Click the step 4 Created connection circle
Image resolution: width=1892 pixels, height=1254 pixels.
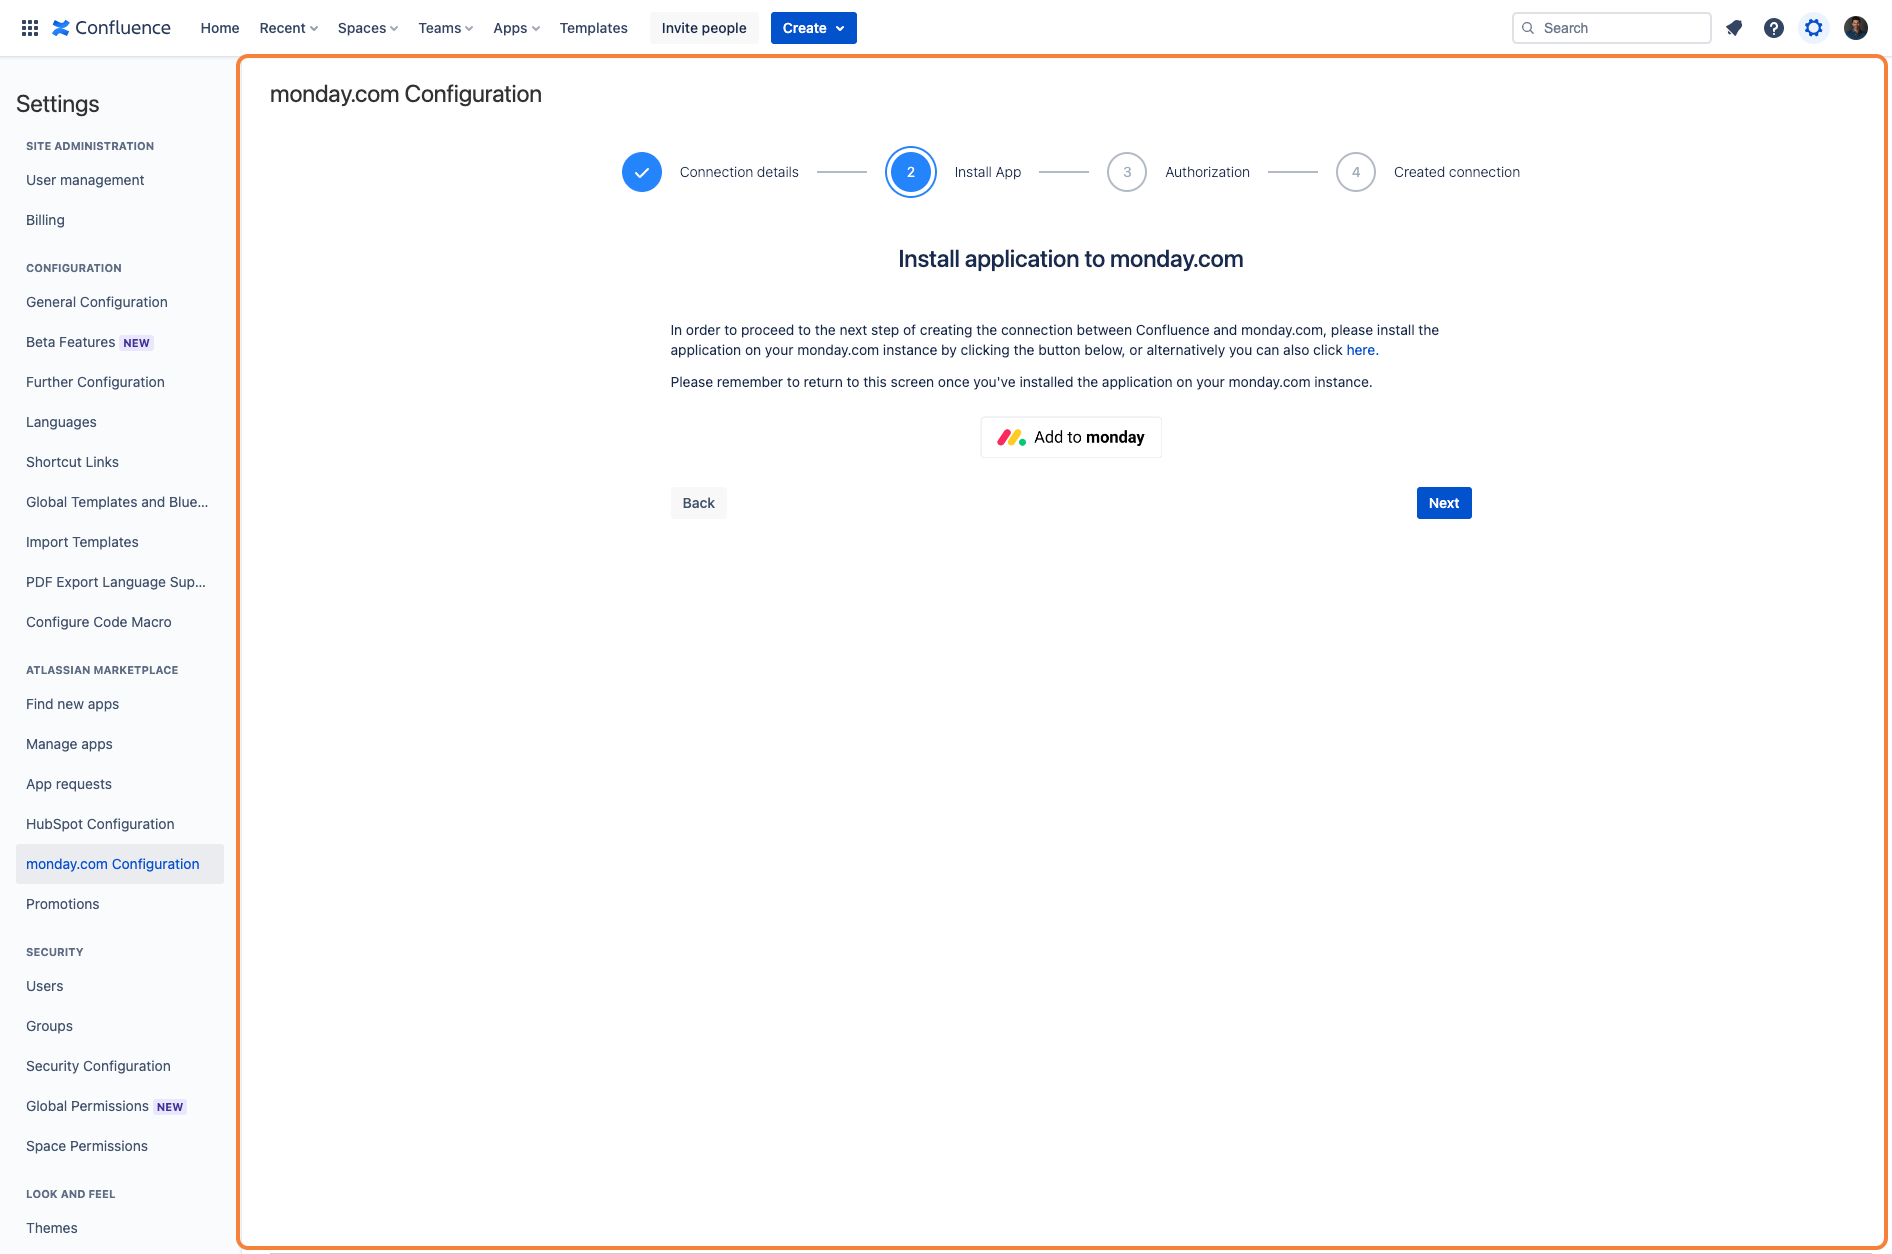(1356, 172)
